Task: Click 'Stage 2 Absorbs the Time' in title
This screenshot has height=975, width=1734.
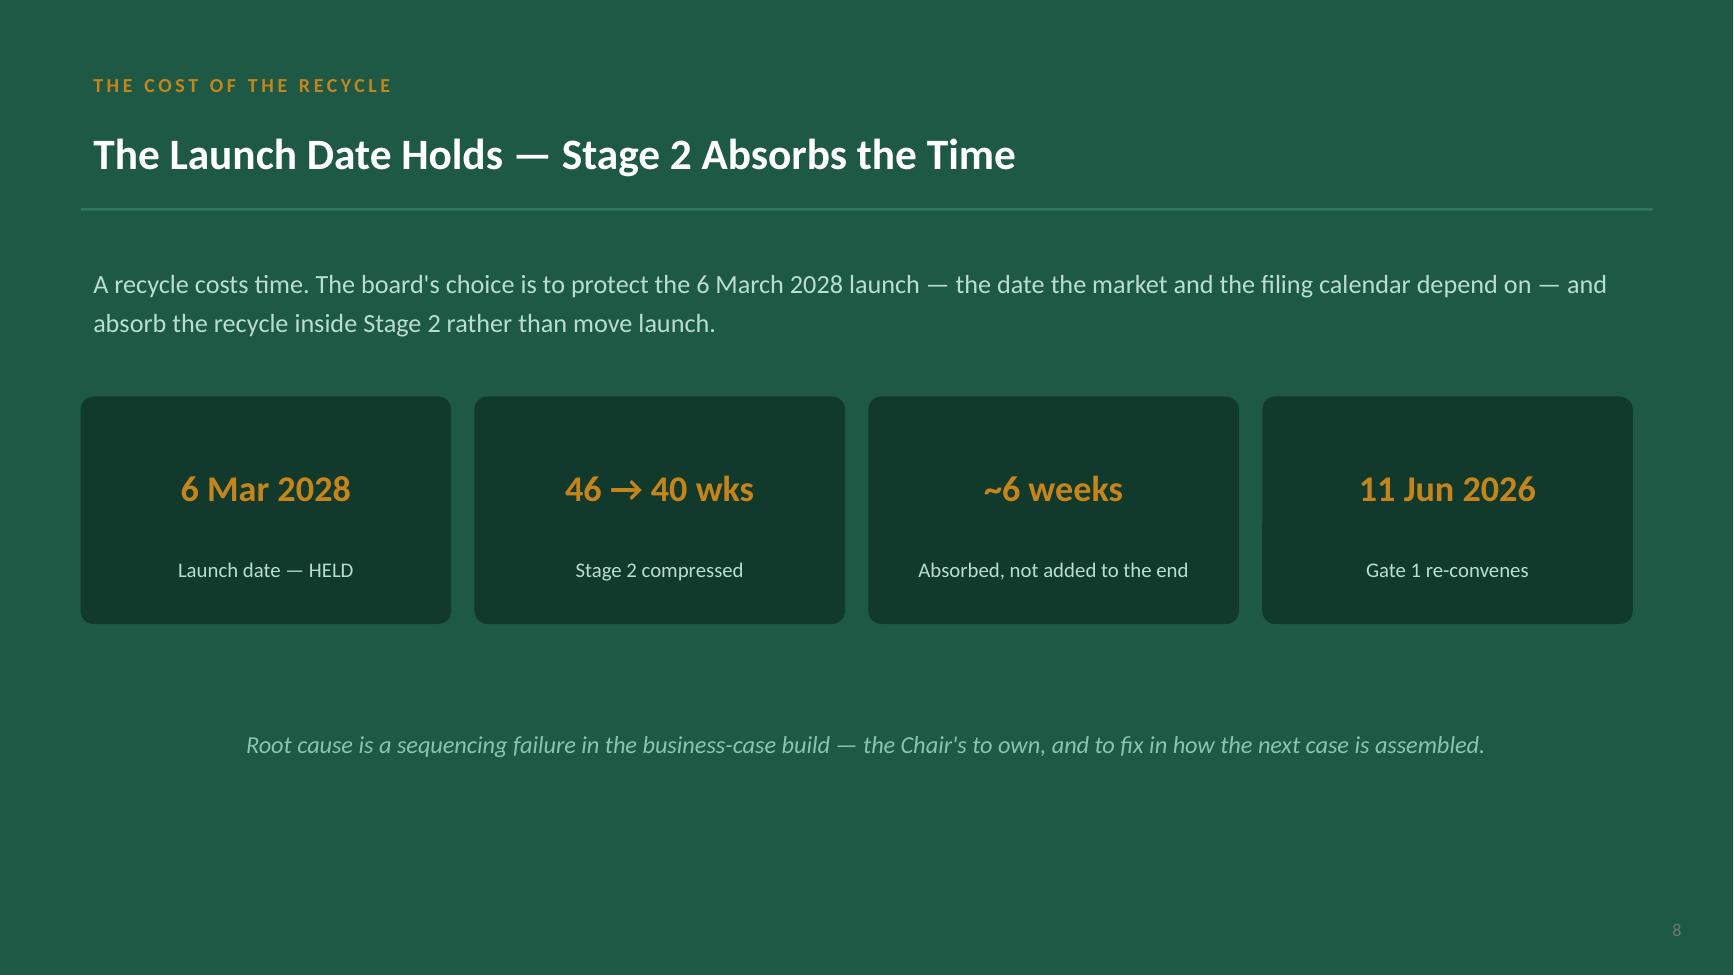Action: pyautogui.click(x=788, y=156)
